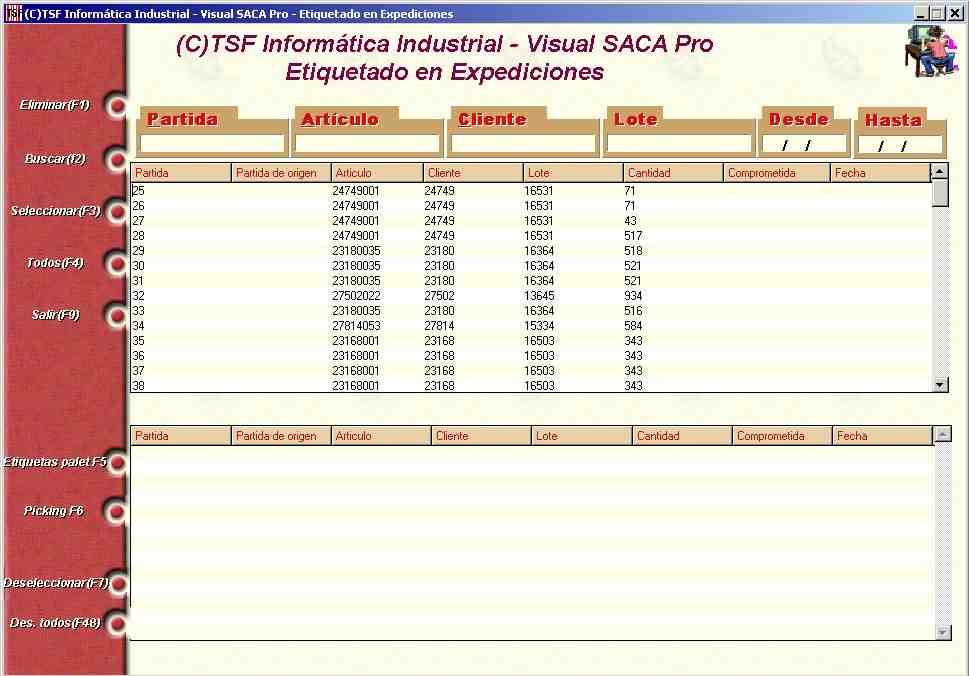Select the Partida cell reading 30
The width and height of the screenshot is (969, 676).
(x=138, y=266)
